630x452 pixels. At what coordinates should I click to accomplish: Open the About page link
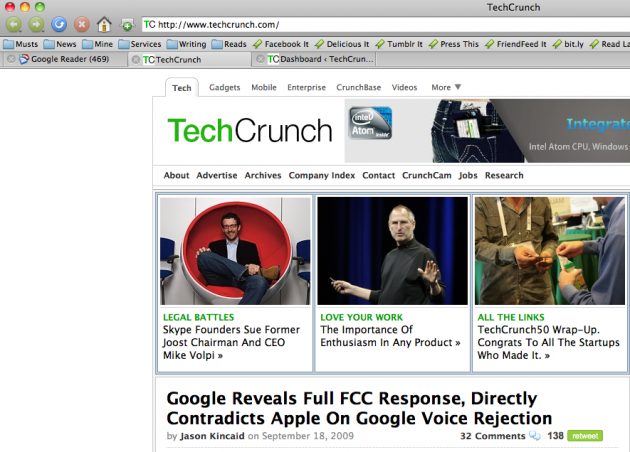176,175
